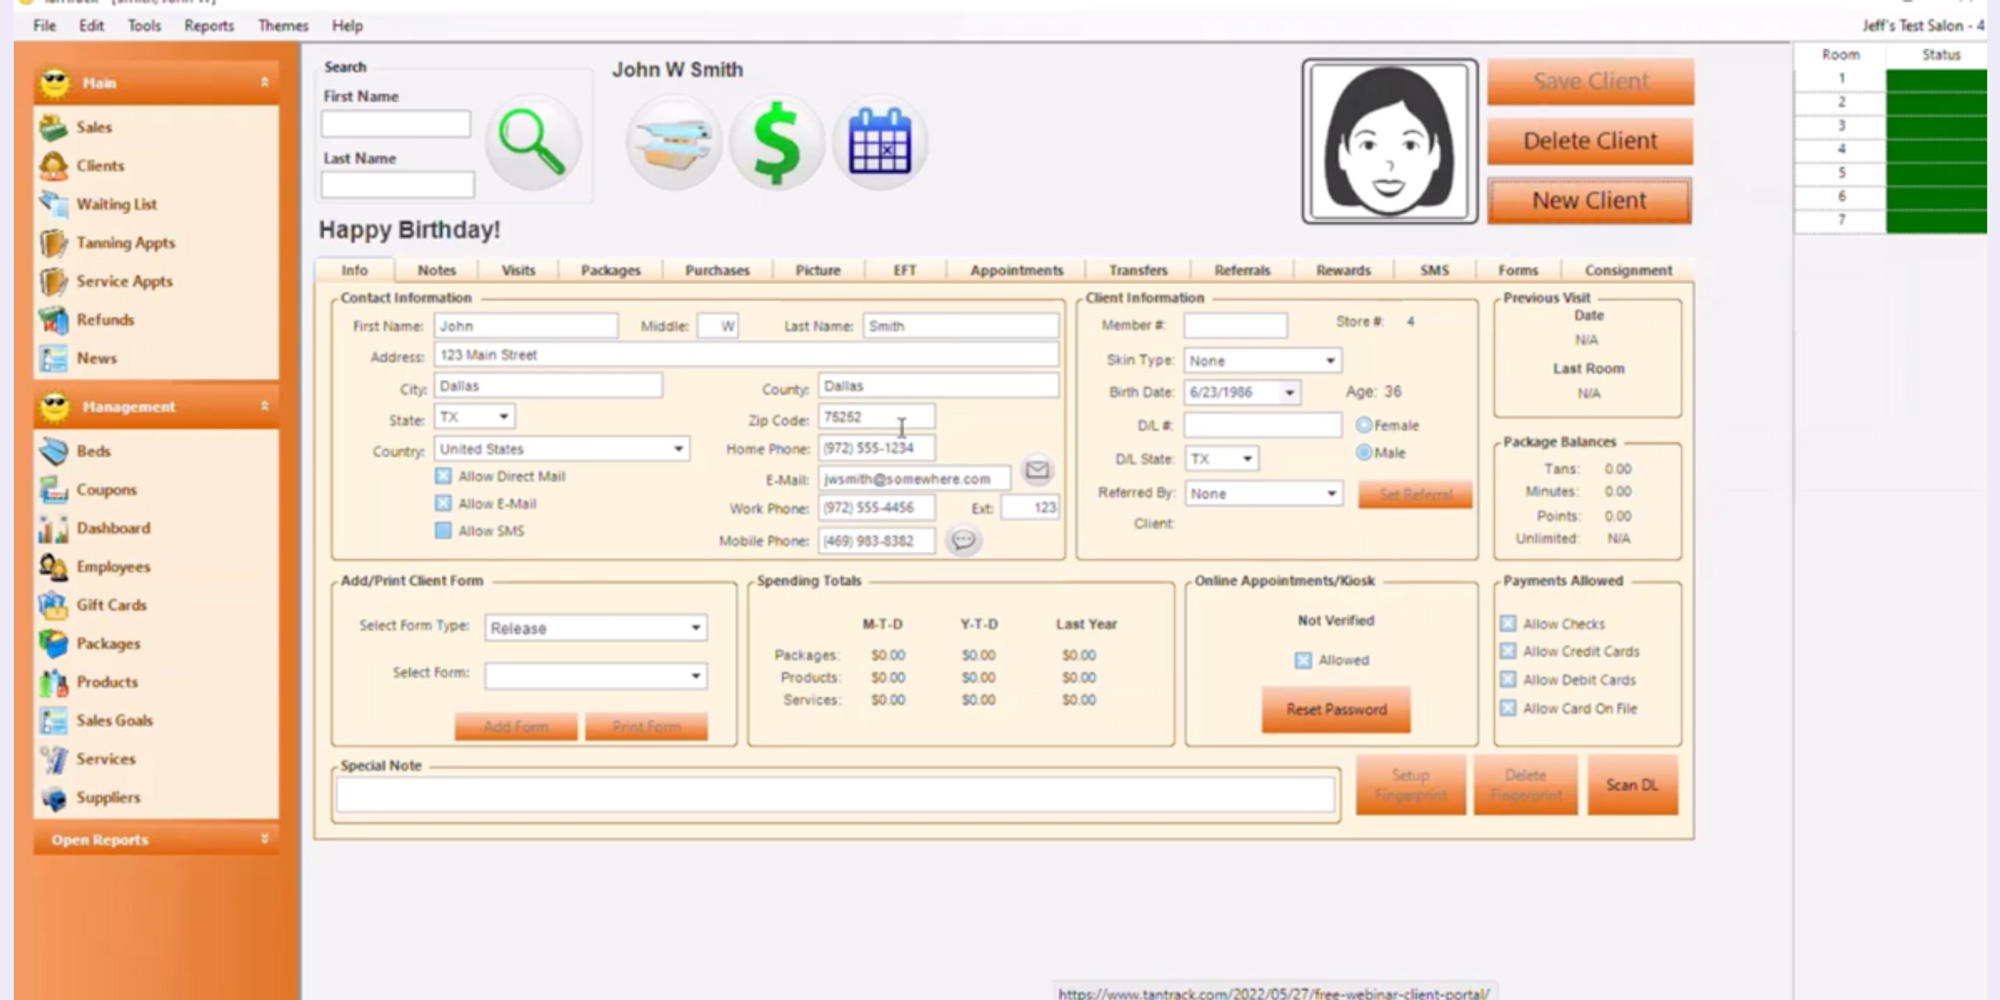This screenshot has width=2000, height=1000.
Task: Open Suppliers management icon
Action: (x=53, y=798)
